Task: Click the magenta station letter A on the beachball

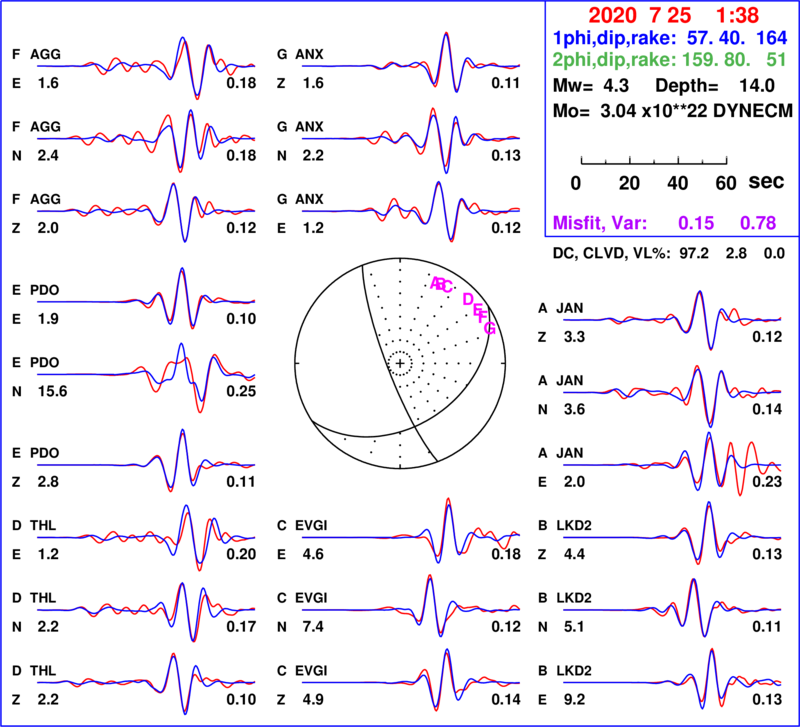Action: pos(435,283)
